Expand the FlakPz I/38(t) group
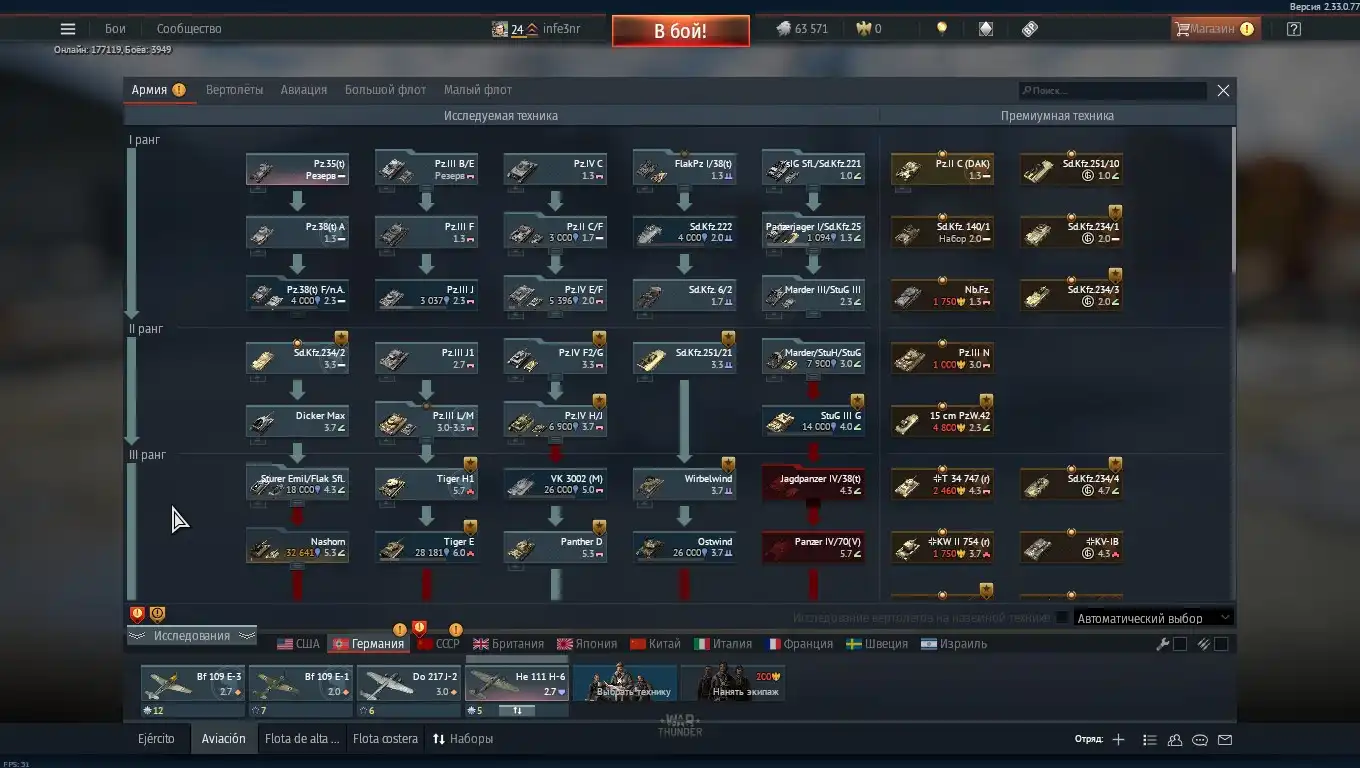Image resolution: width=1360 pixels, height=768 pixels. click(x=684, y=169)
